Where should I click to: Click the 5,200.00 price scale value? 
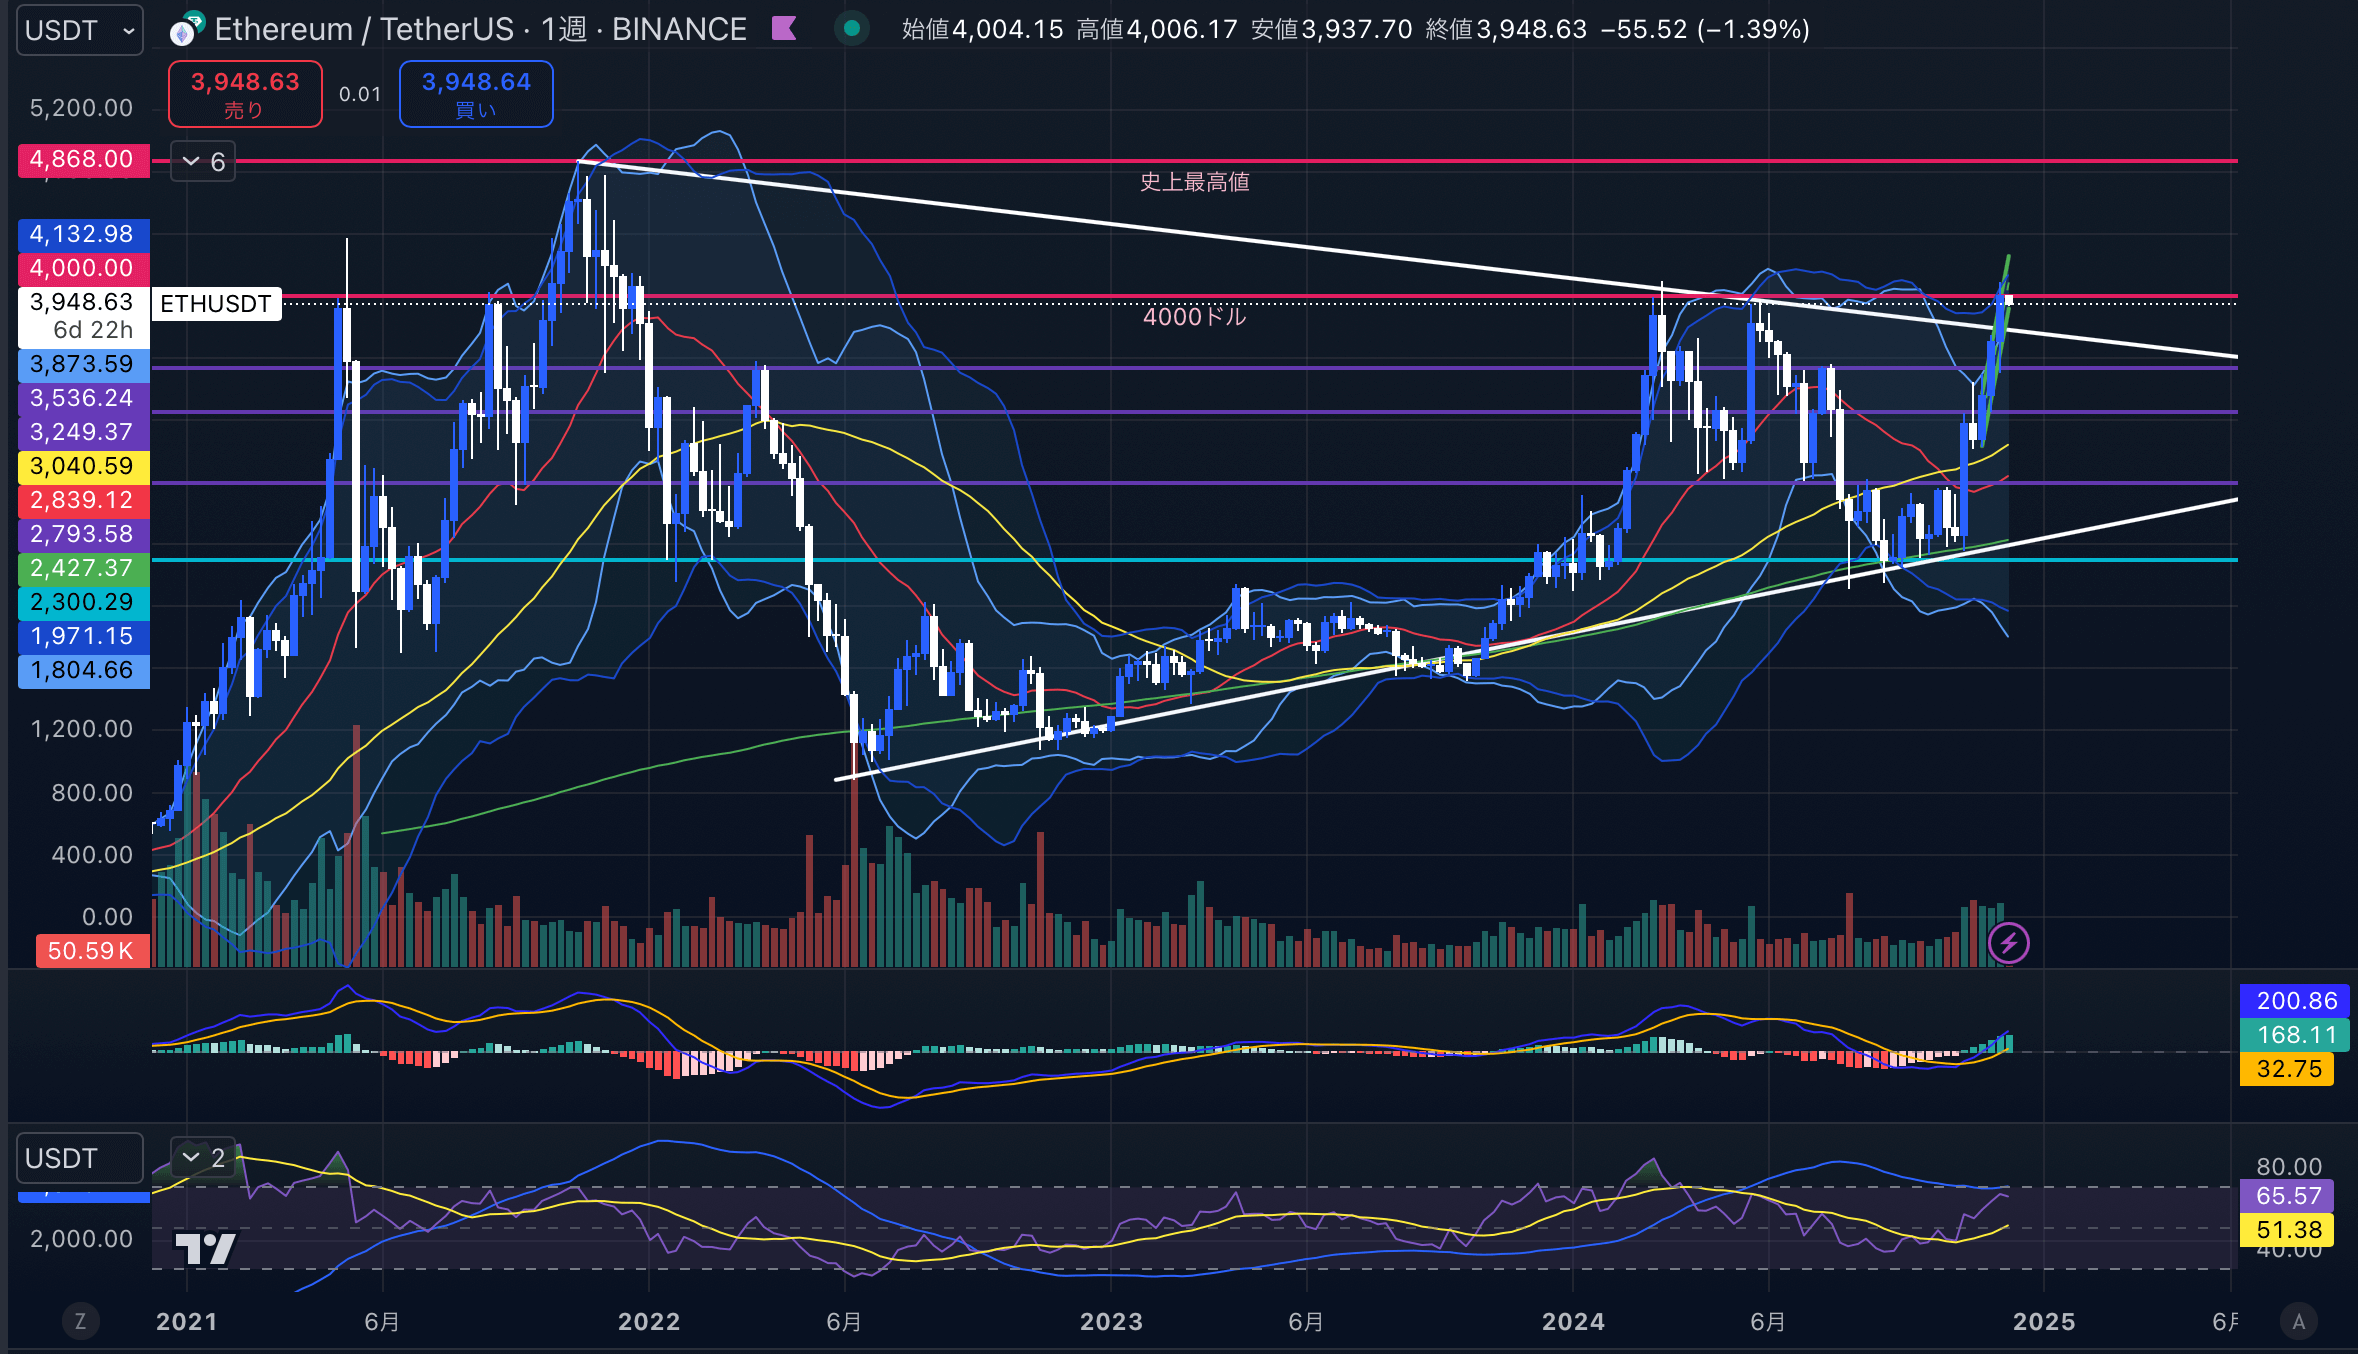point(81,108)
